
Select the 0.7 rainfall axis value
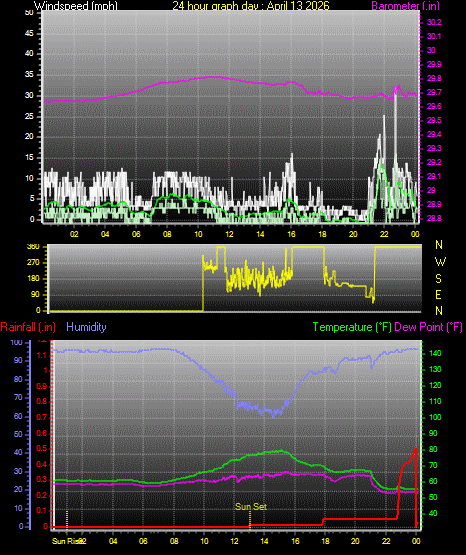tap(42, 418)
